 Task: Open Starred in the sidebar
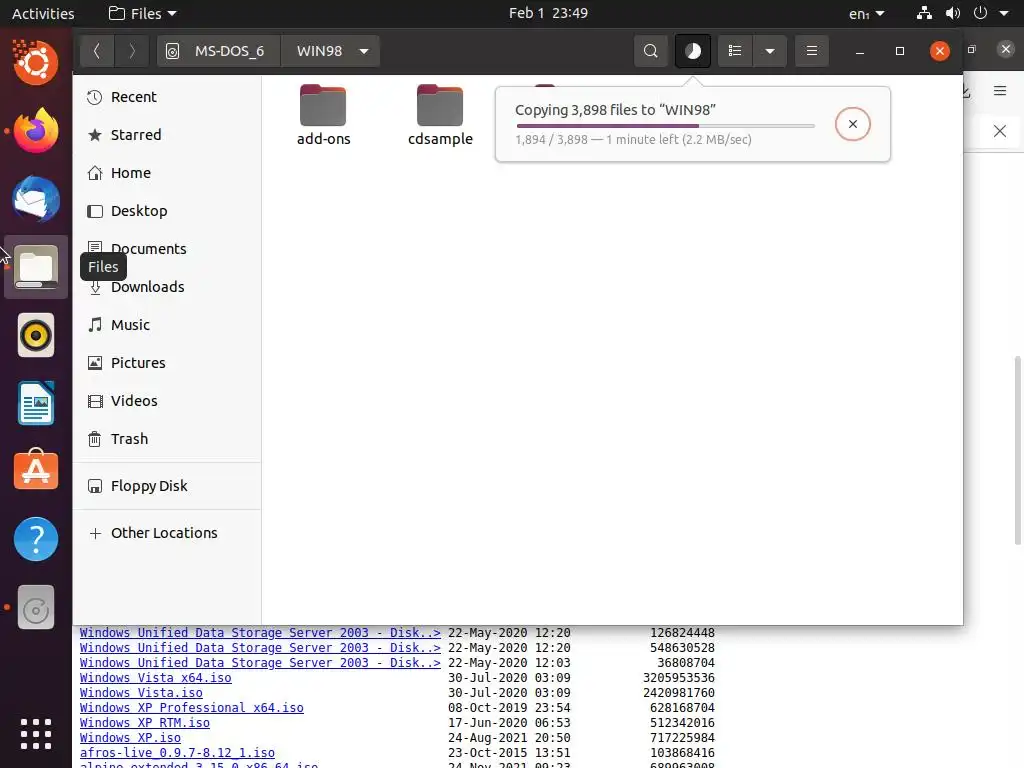[x=167, y=135]
